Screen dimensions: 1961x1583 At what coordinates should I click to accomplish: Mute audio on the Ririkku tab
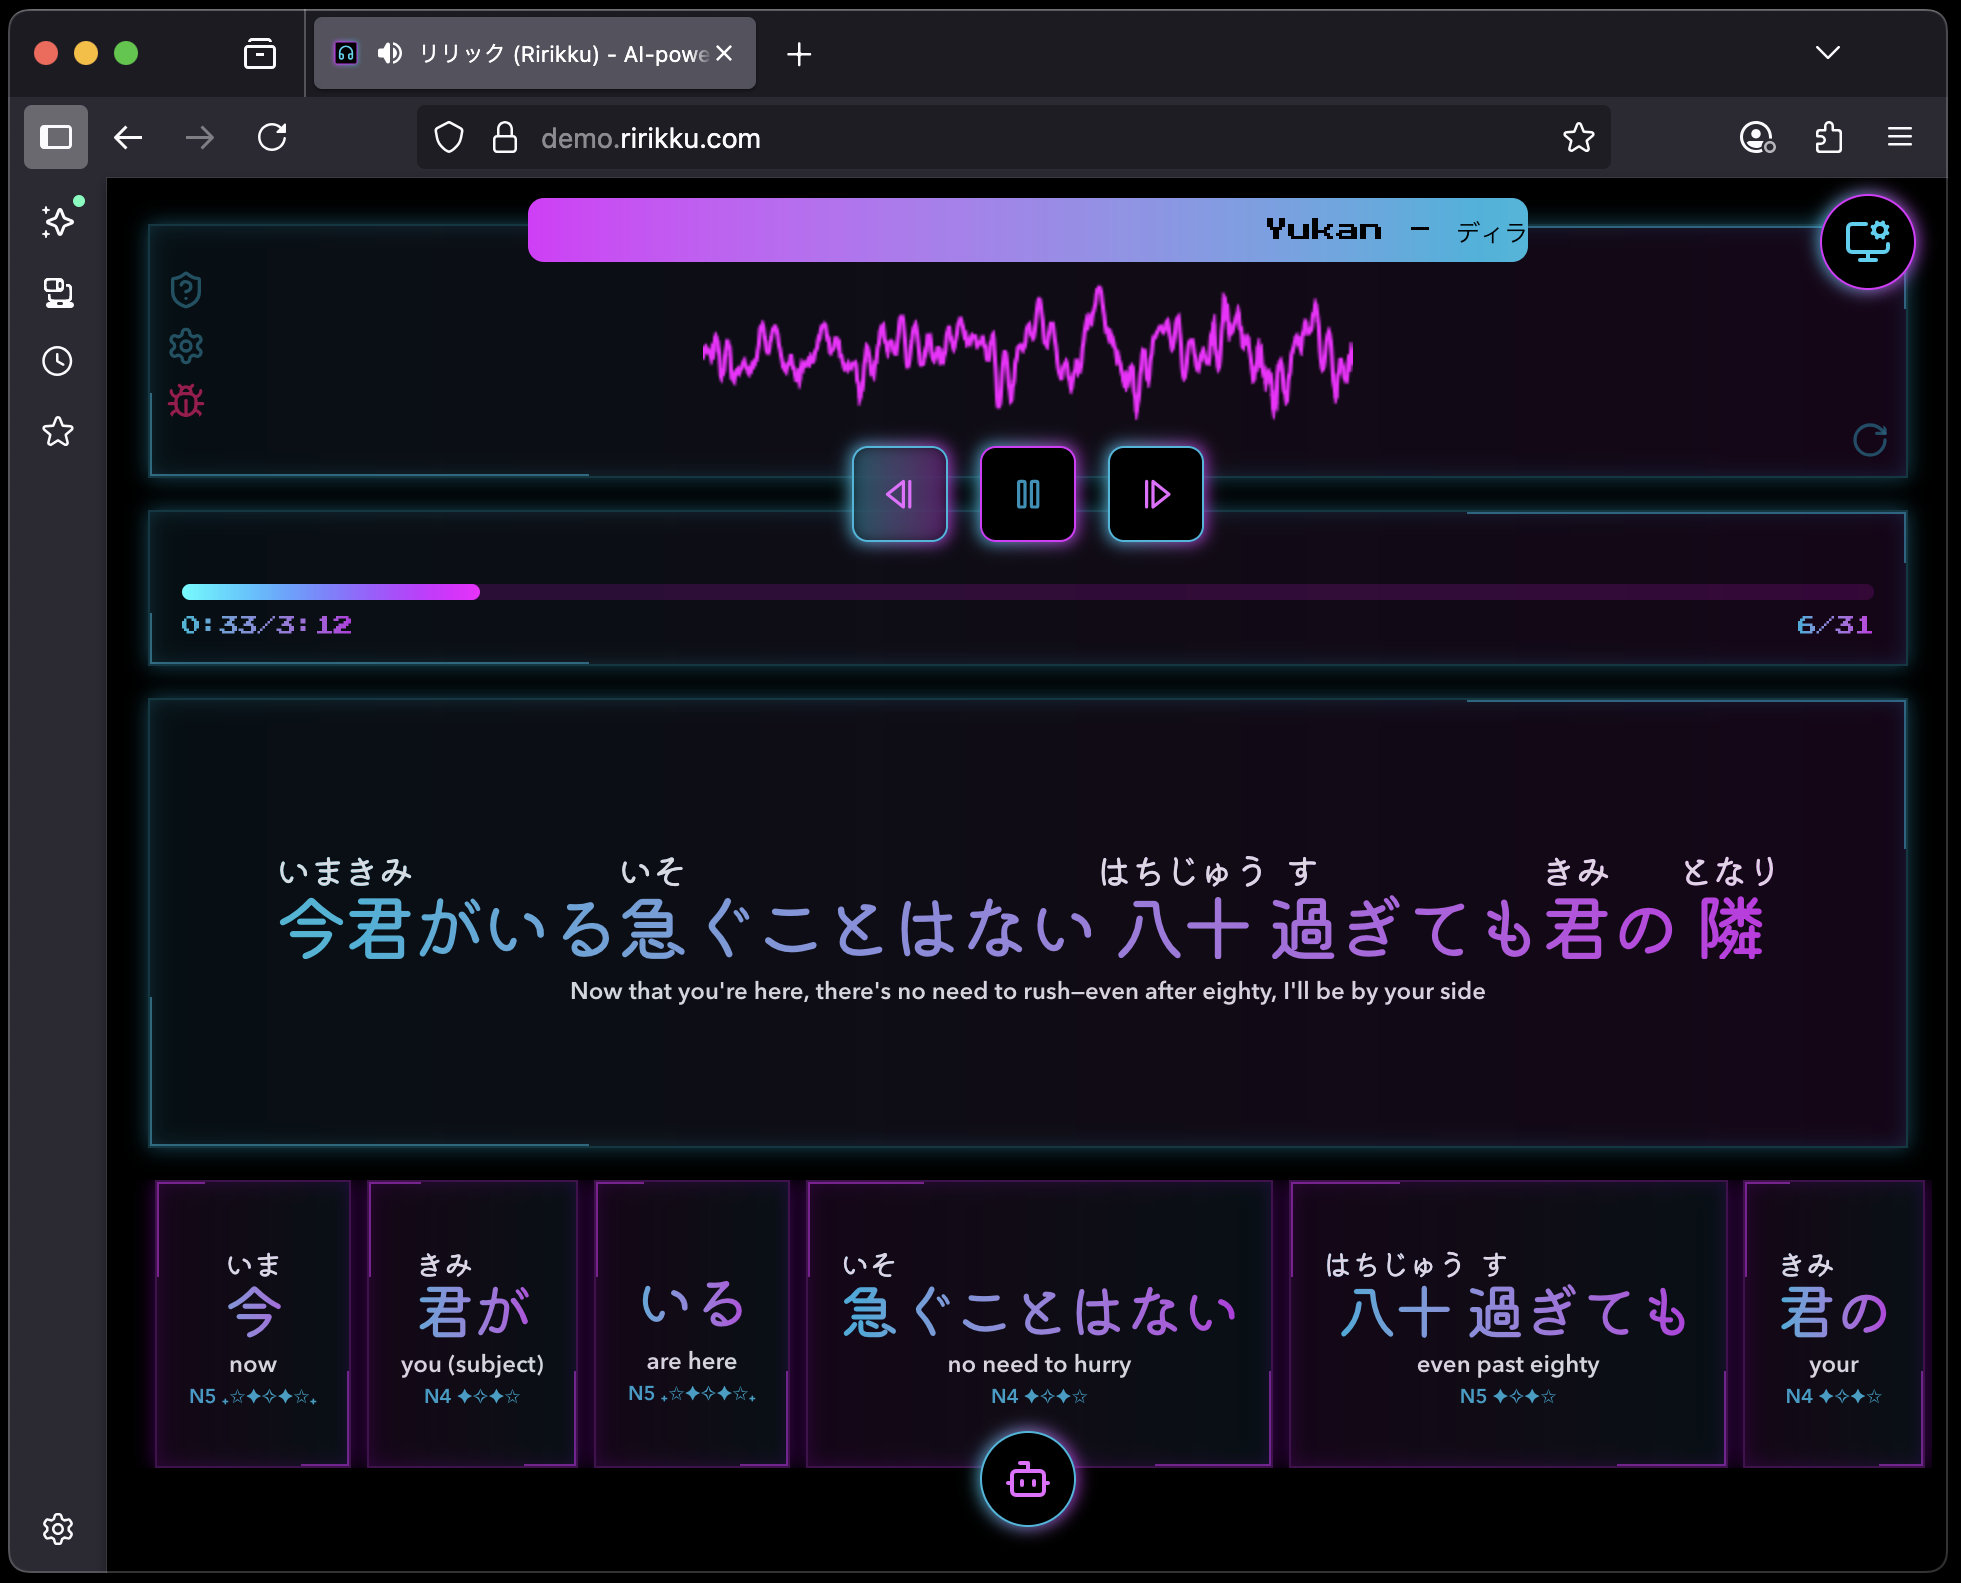point(390,53)
